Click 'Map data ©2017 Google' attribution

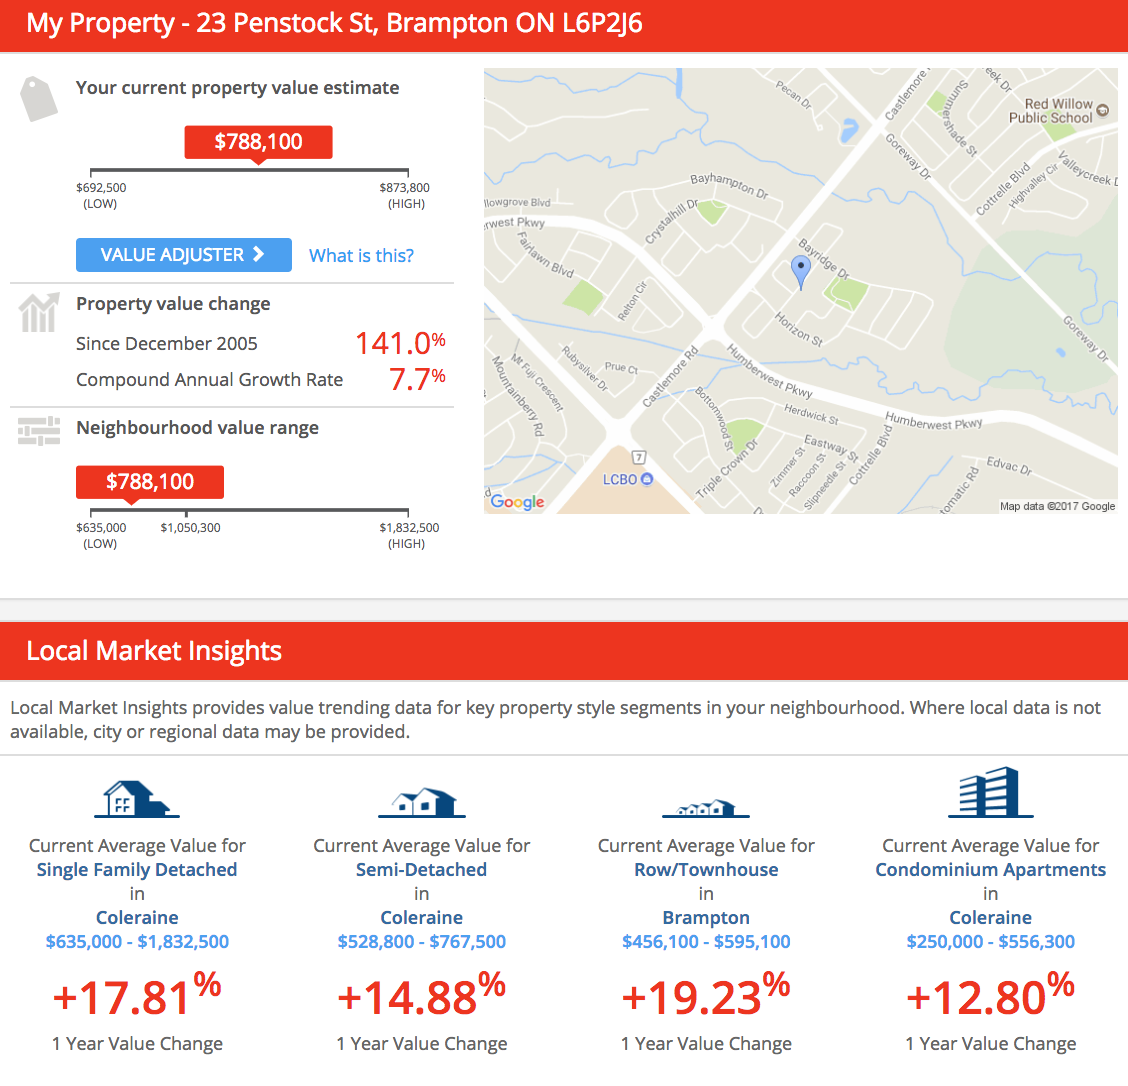coord(1057,506)
